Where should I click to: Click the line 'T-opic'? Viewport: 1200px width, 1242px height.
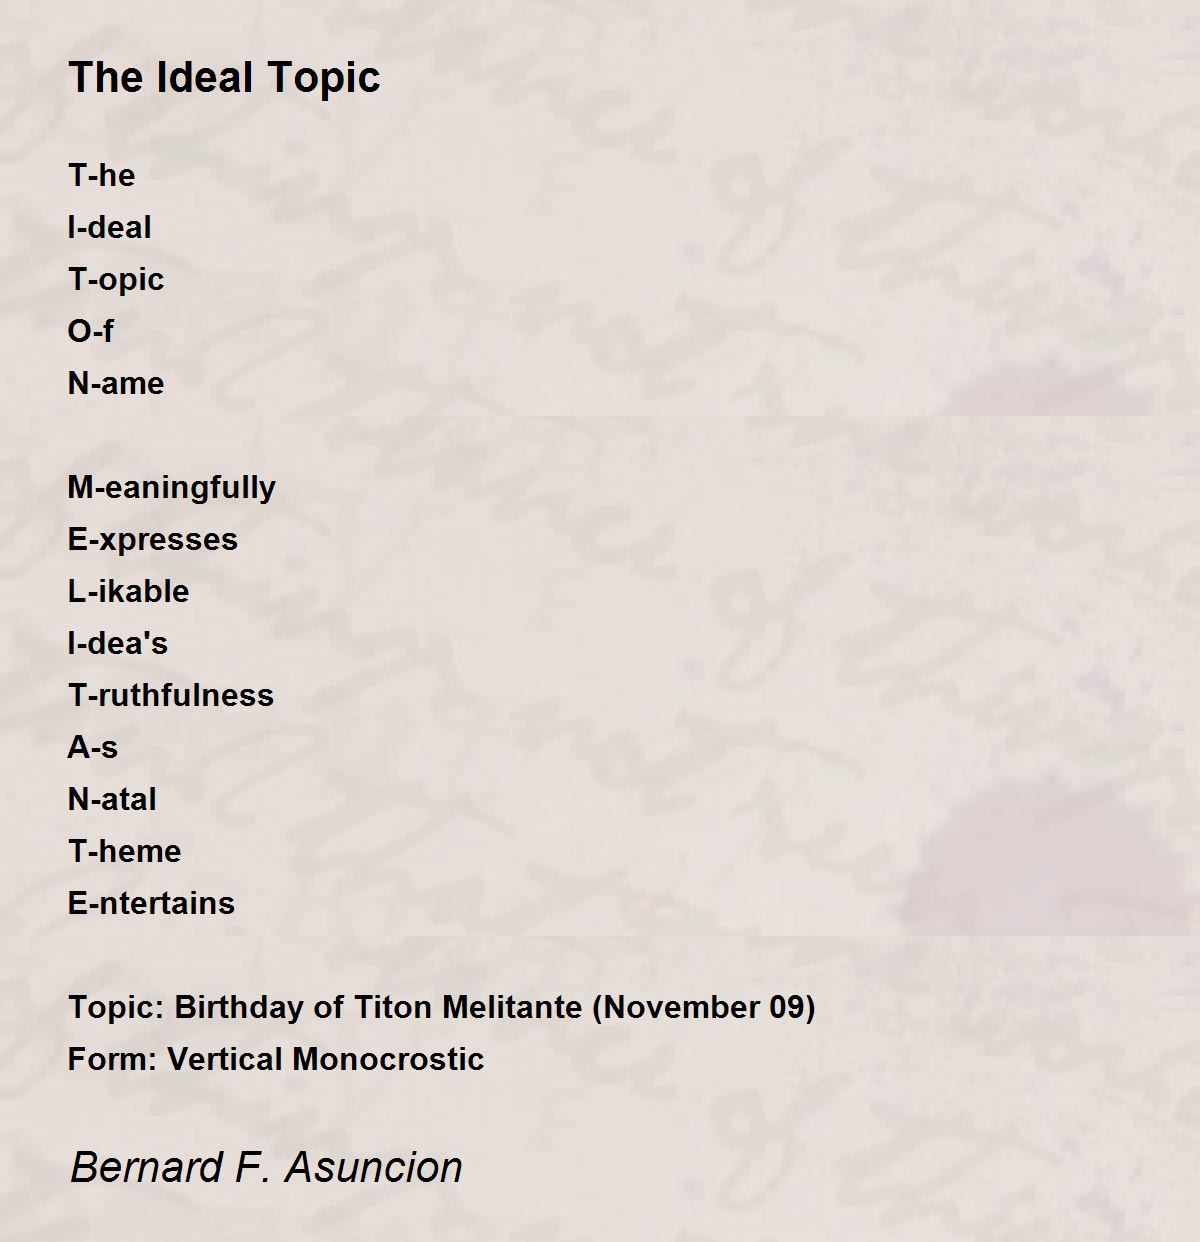(x=116, y=280)
